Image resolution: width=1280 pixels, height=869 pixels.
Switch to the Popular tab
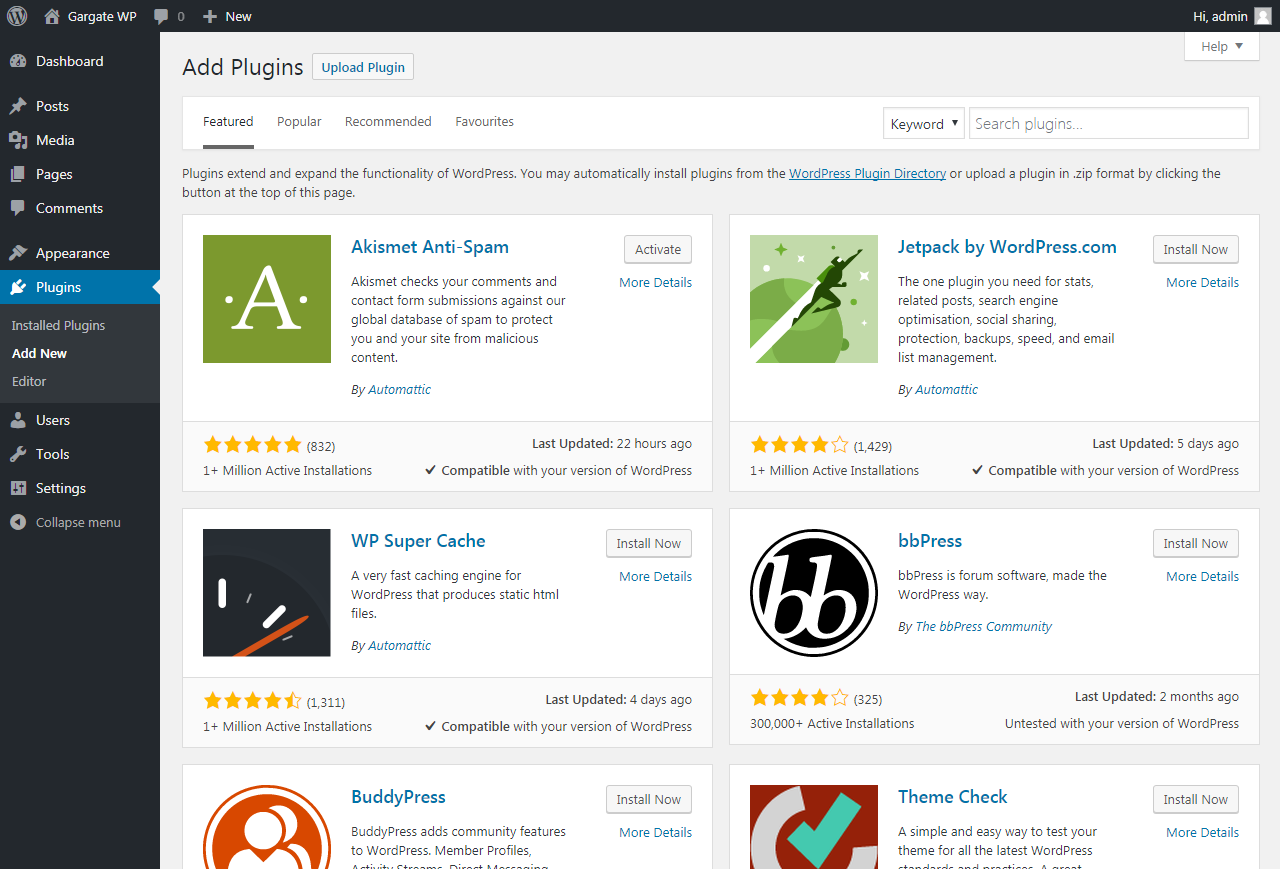click(299, 122)
